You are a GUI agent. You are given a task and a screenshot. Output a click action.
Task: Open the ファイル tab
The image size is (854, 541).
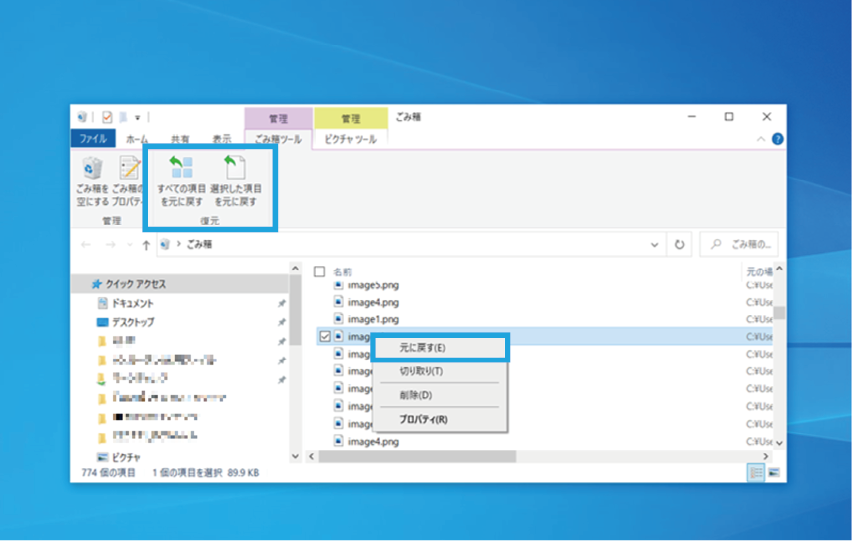pyautogui.click(x=93, y=139)
